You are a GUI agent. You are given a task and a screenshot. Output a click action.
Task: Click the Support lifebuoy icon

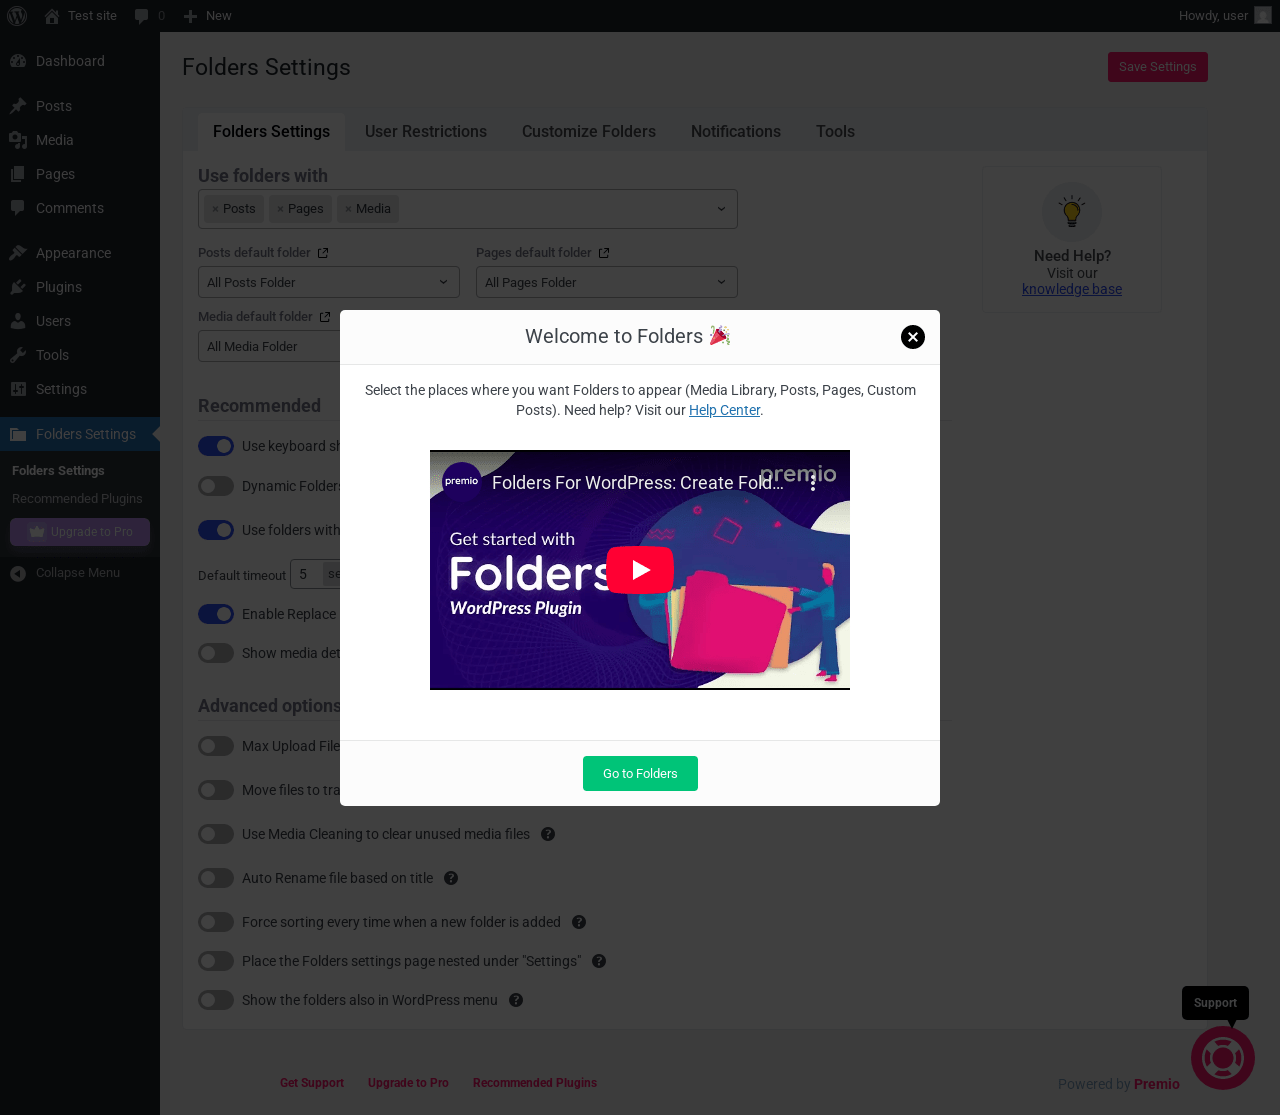[1222, 1058]
